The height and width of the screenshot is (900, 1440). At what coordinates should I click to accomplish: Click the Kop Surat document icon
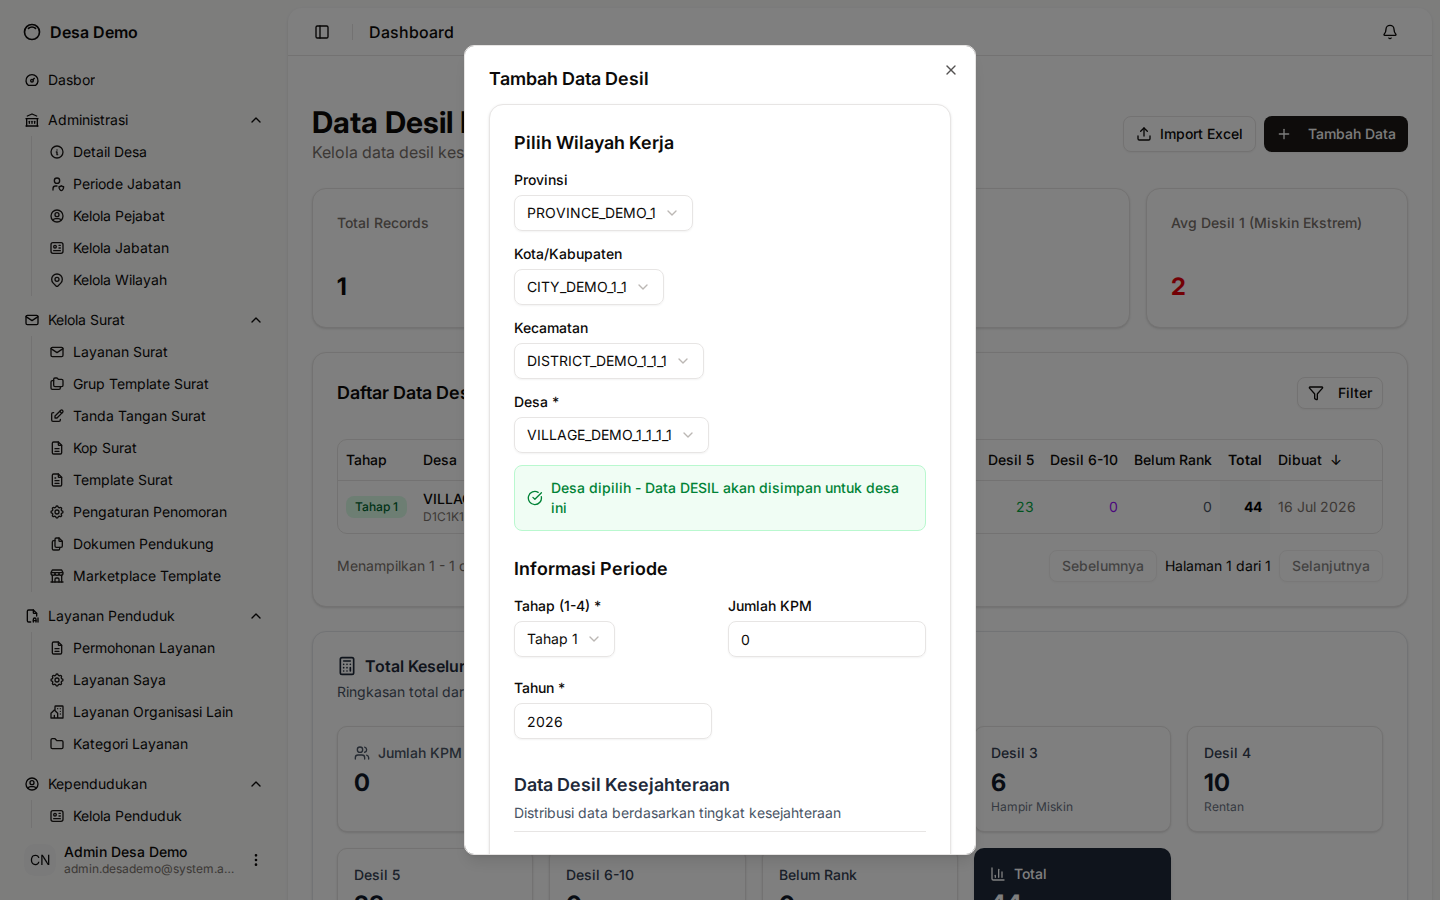pos(57,448)
